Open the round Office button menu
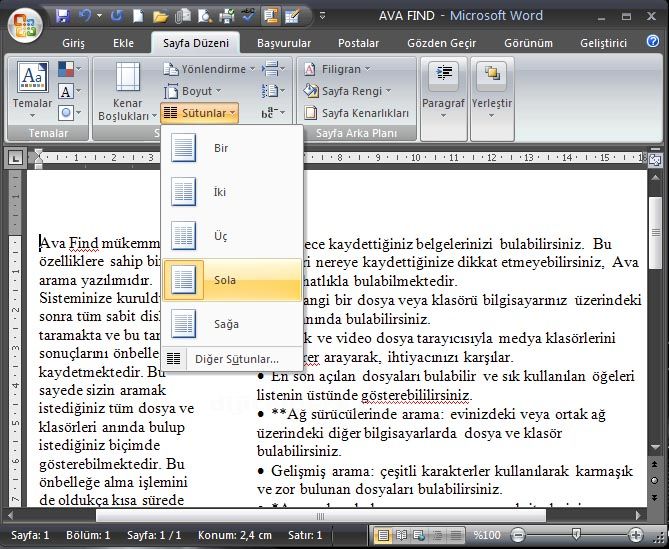Image resolution: width=669 pixels, height=549 pixels. click(25, 25)
